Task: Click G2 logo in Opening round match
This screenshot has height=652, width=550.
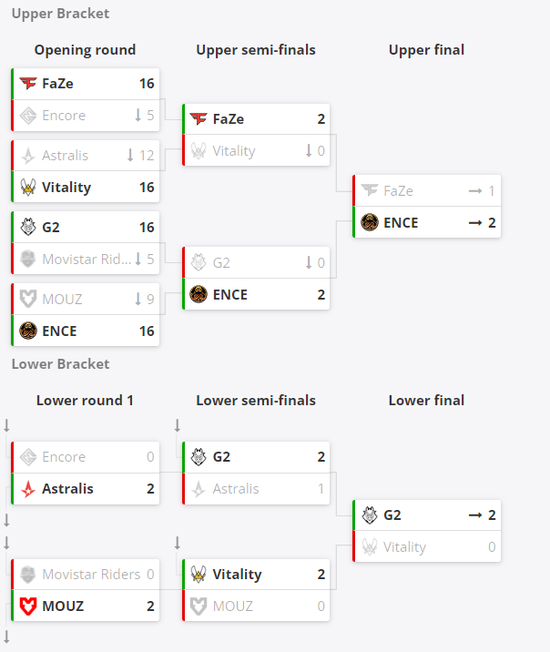Action: click(28, 227)
